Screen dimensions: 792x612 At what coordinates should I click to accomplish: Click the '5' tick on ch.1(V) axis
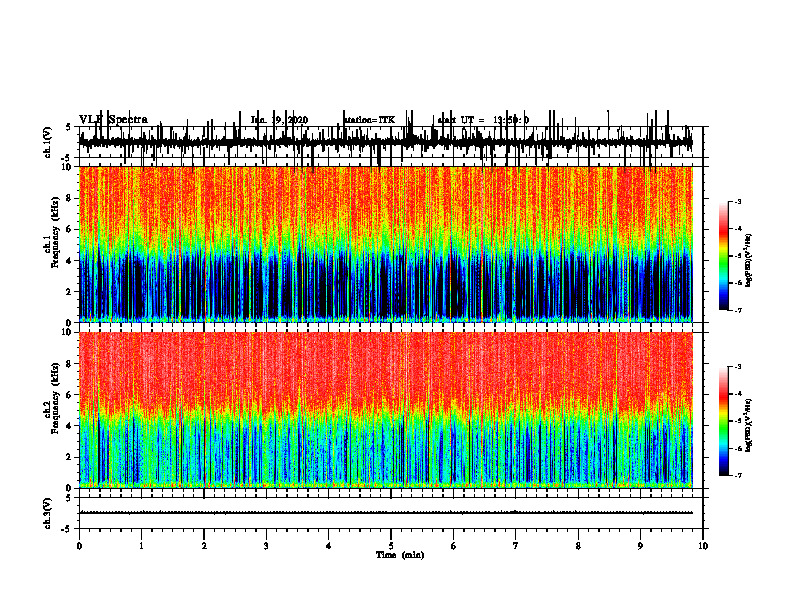68,128
